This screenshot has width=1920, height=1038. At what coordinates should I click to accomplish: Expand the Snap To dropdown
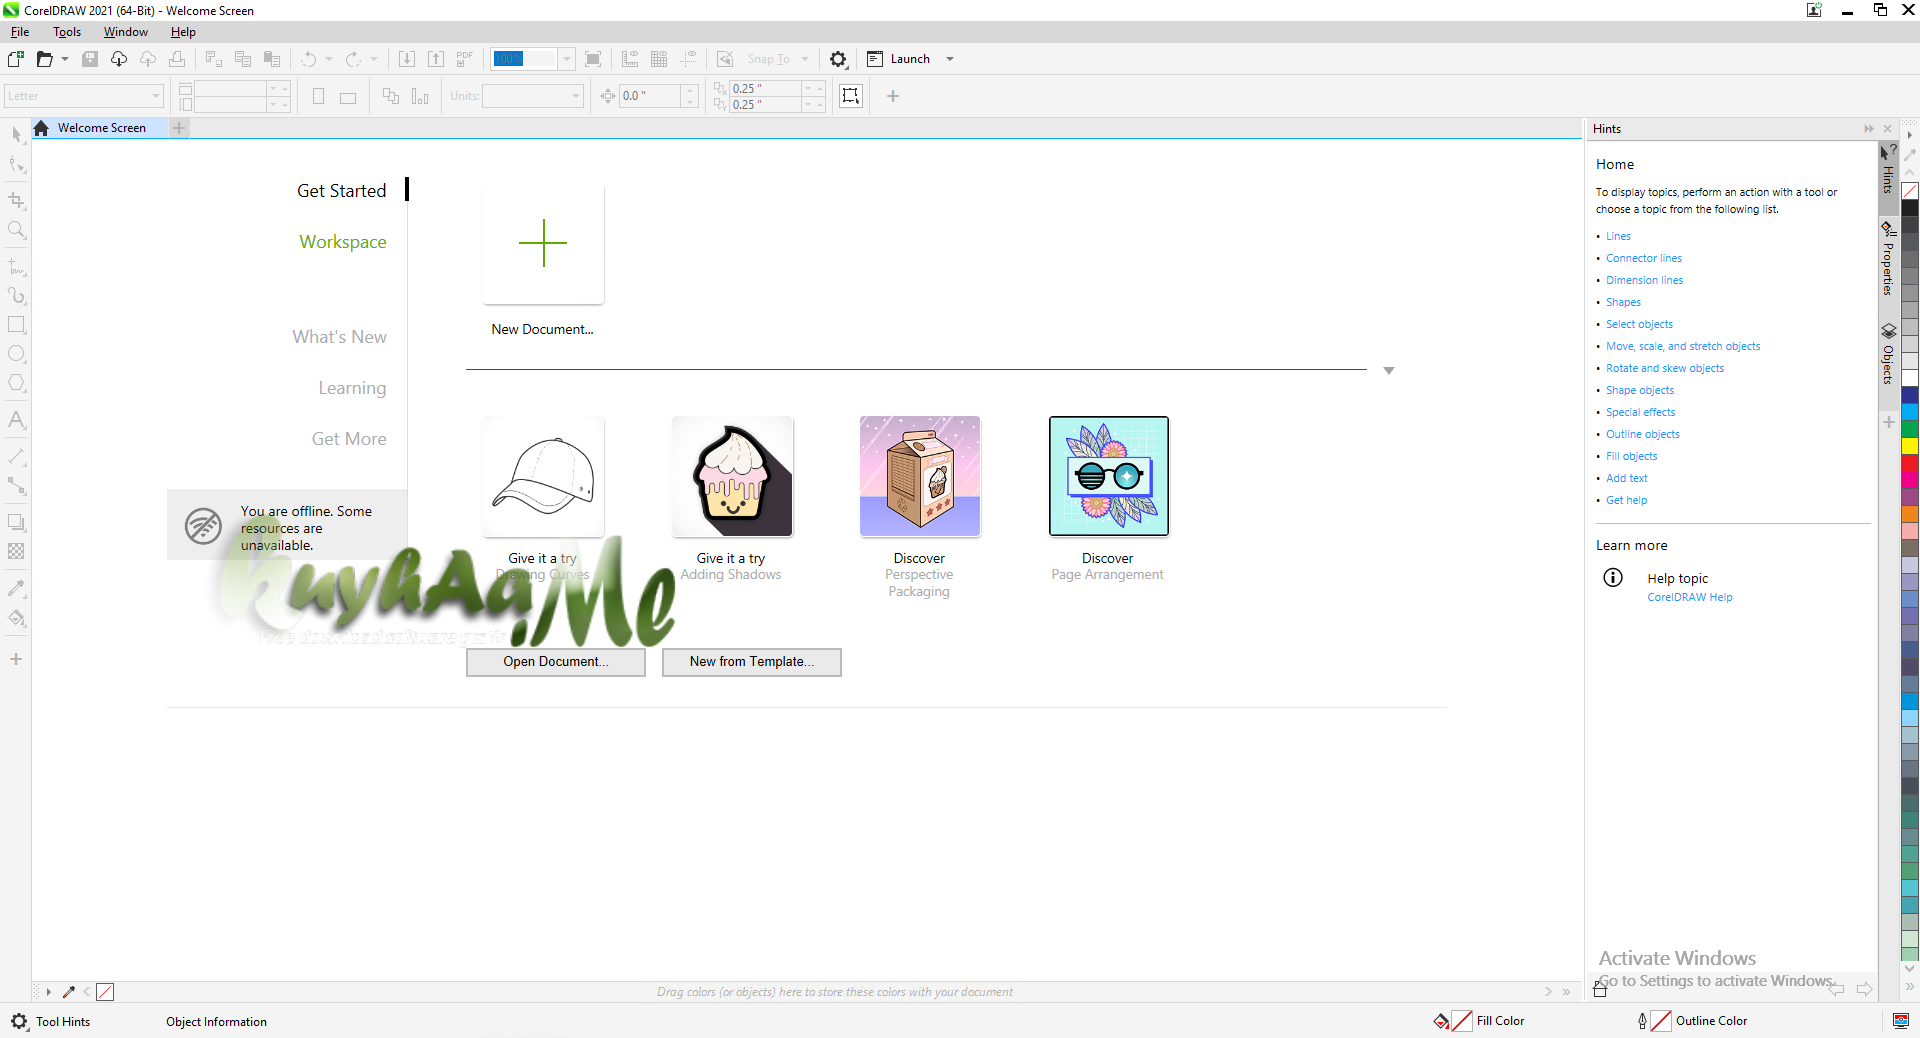pos(805,59)
